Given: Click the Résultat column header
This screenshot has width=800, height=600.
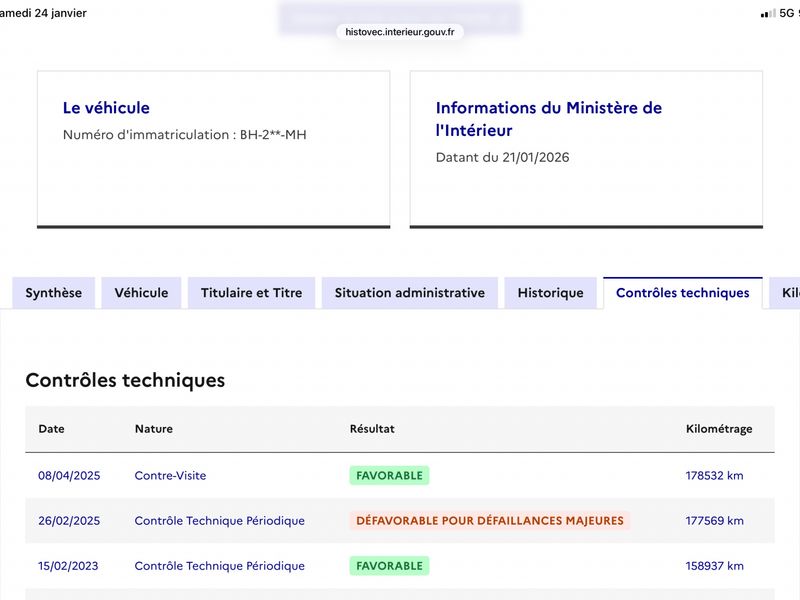Looking at the screenshot, I should point(372,429).
